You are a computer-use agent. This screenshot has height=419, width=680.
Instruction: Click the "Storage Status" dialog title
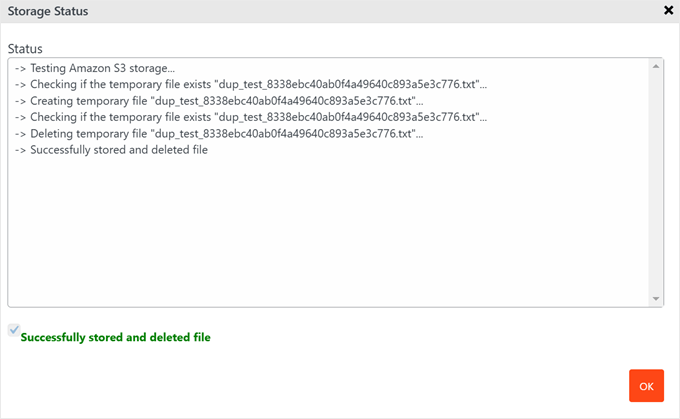[48, 11]
